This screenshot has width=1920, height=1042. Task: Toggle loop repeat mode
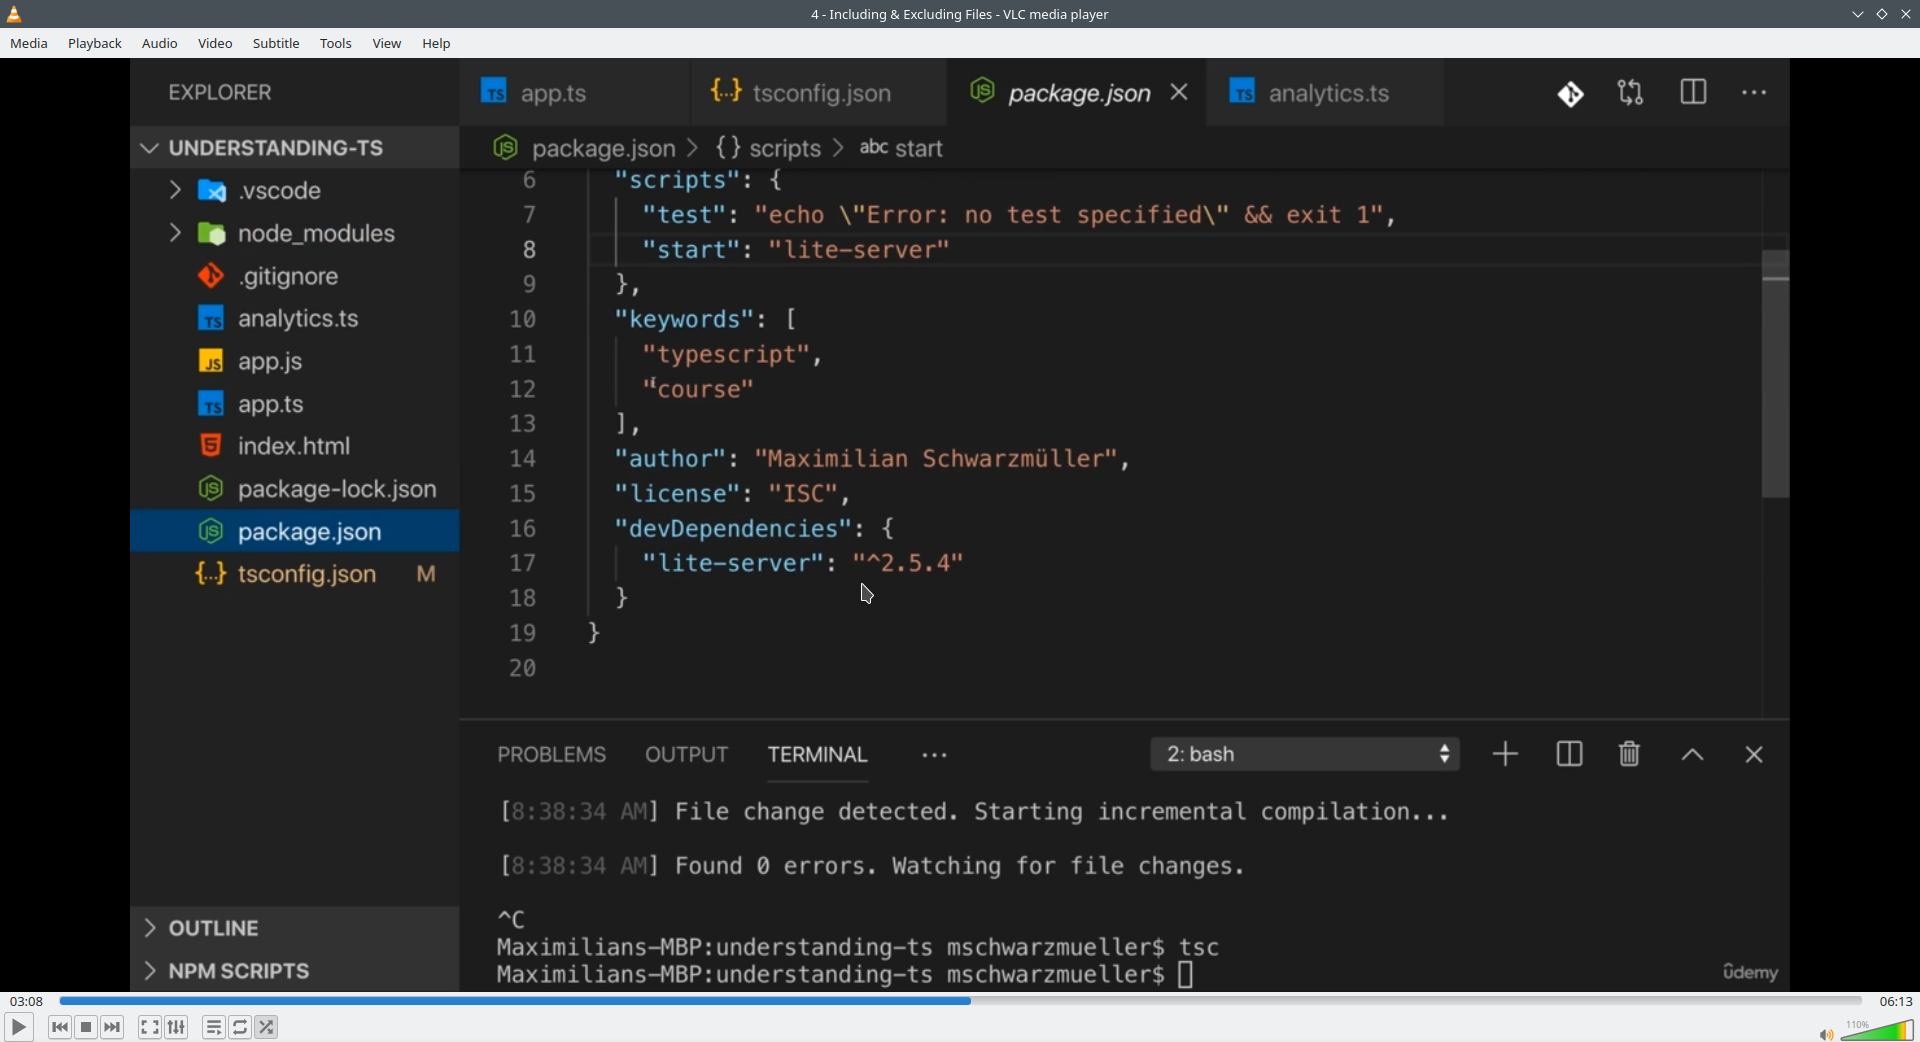(x=241, y=1027)
